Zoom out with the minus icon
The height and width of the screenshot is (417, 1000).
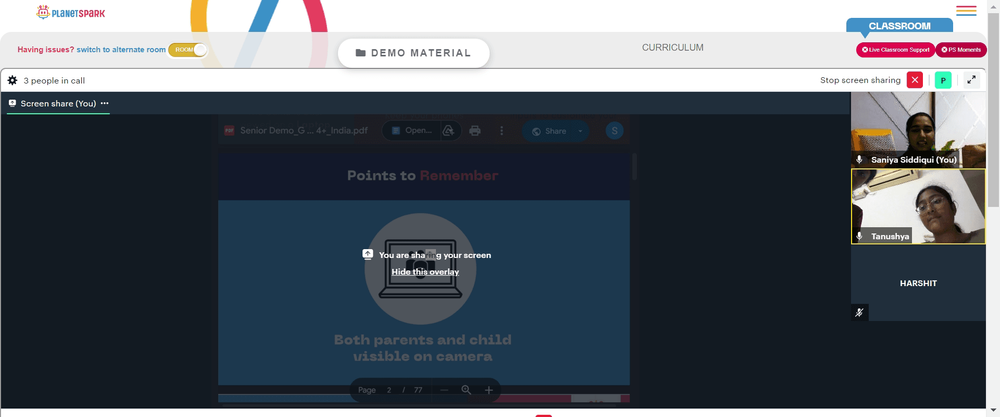[445, 390]
